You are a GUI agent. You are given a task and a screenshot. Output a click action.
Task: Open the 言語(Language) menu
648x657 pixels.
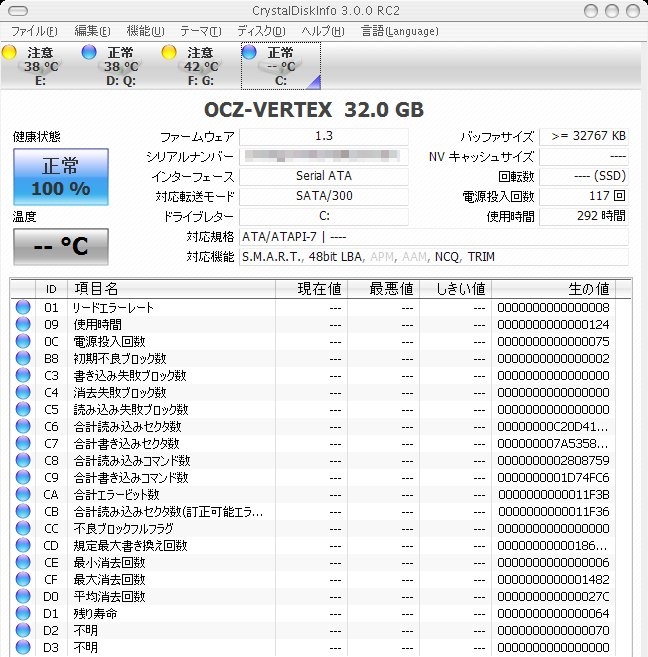click(400, 31)
